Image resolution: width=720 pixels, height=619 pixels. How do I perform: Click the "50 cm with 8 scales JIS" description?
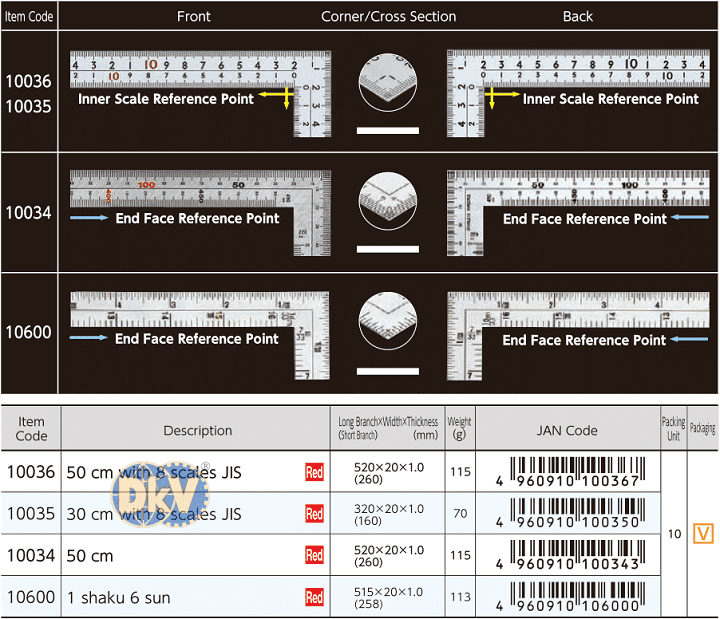pos(154,472)
